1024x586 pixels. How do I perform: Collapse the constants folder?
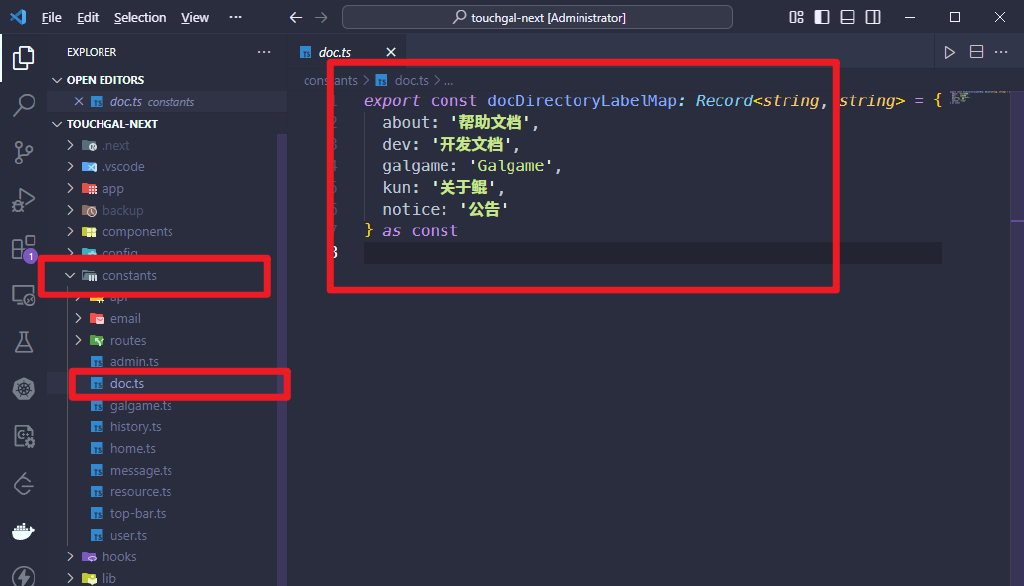(x=129, y=276)
